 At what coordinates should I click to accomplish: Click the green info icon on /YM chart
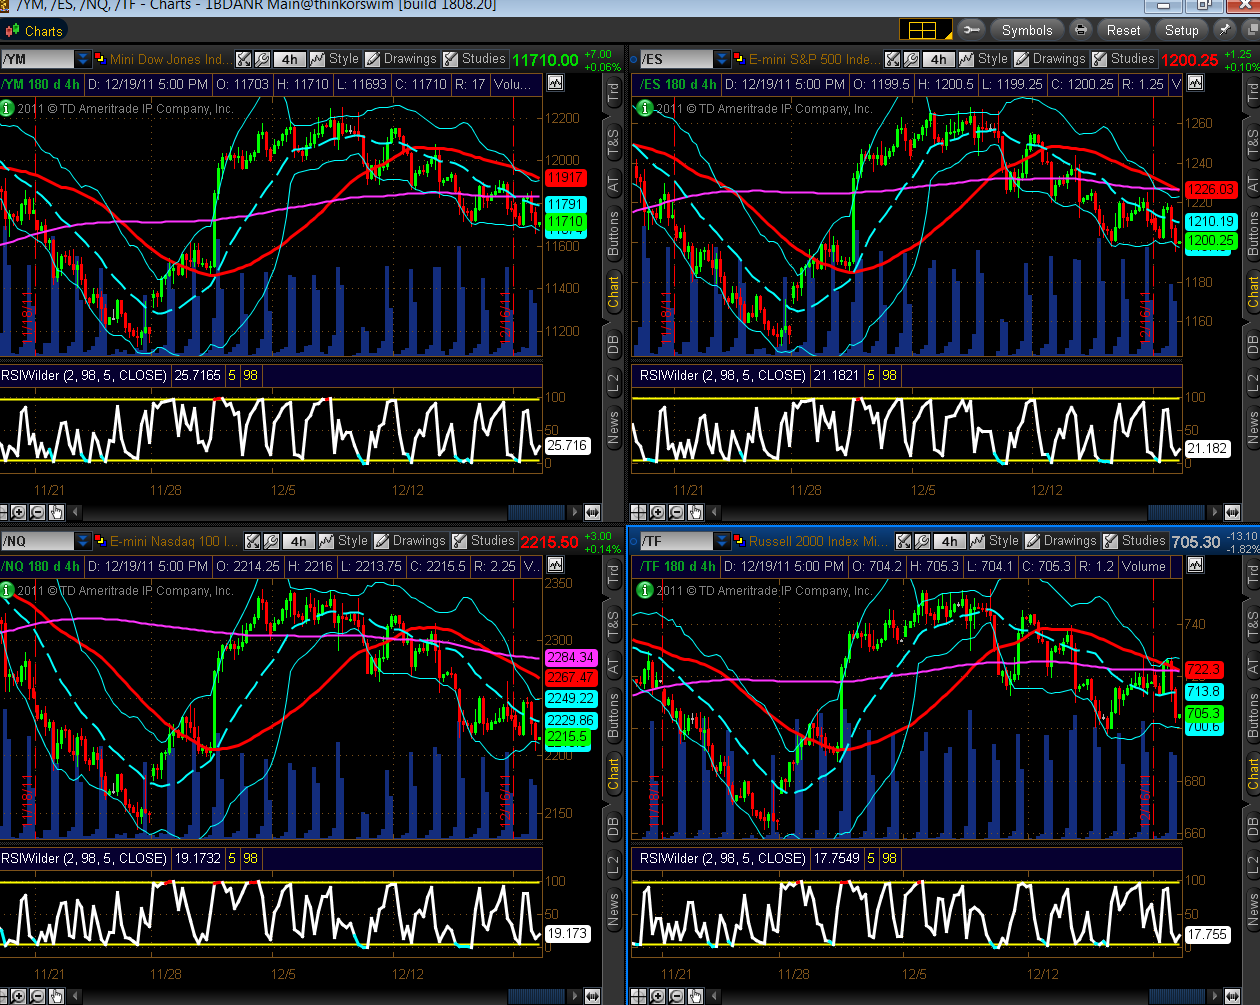coord(8,108)
